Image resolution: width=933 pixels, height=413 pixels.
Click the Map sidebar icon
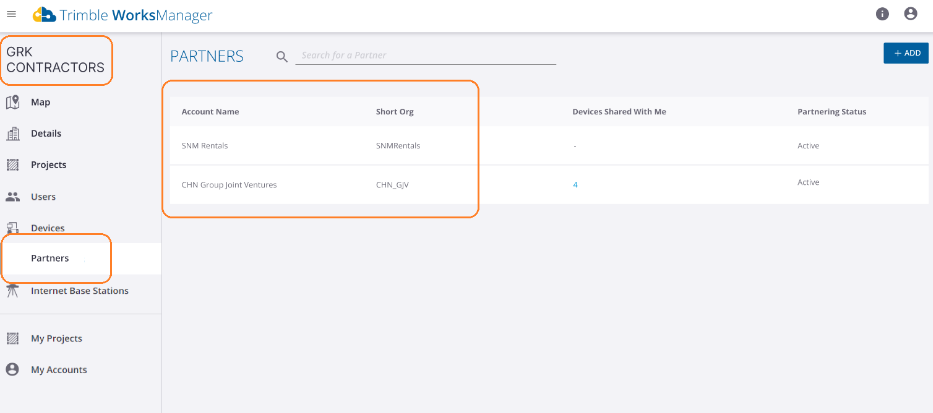pyautogui.click(x=12, y=102)
